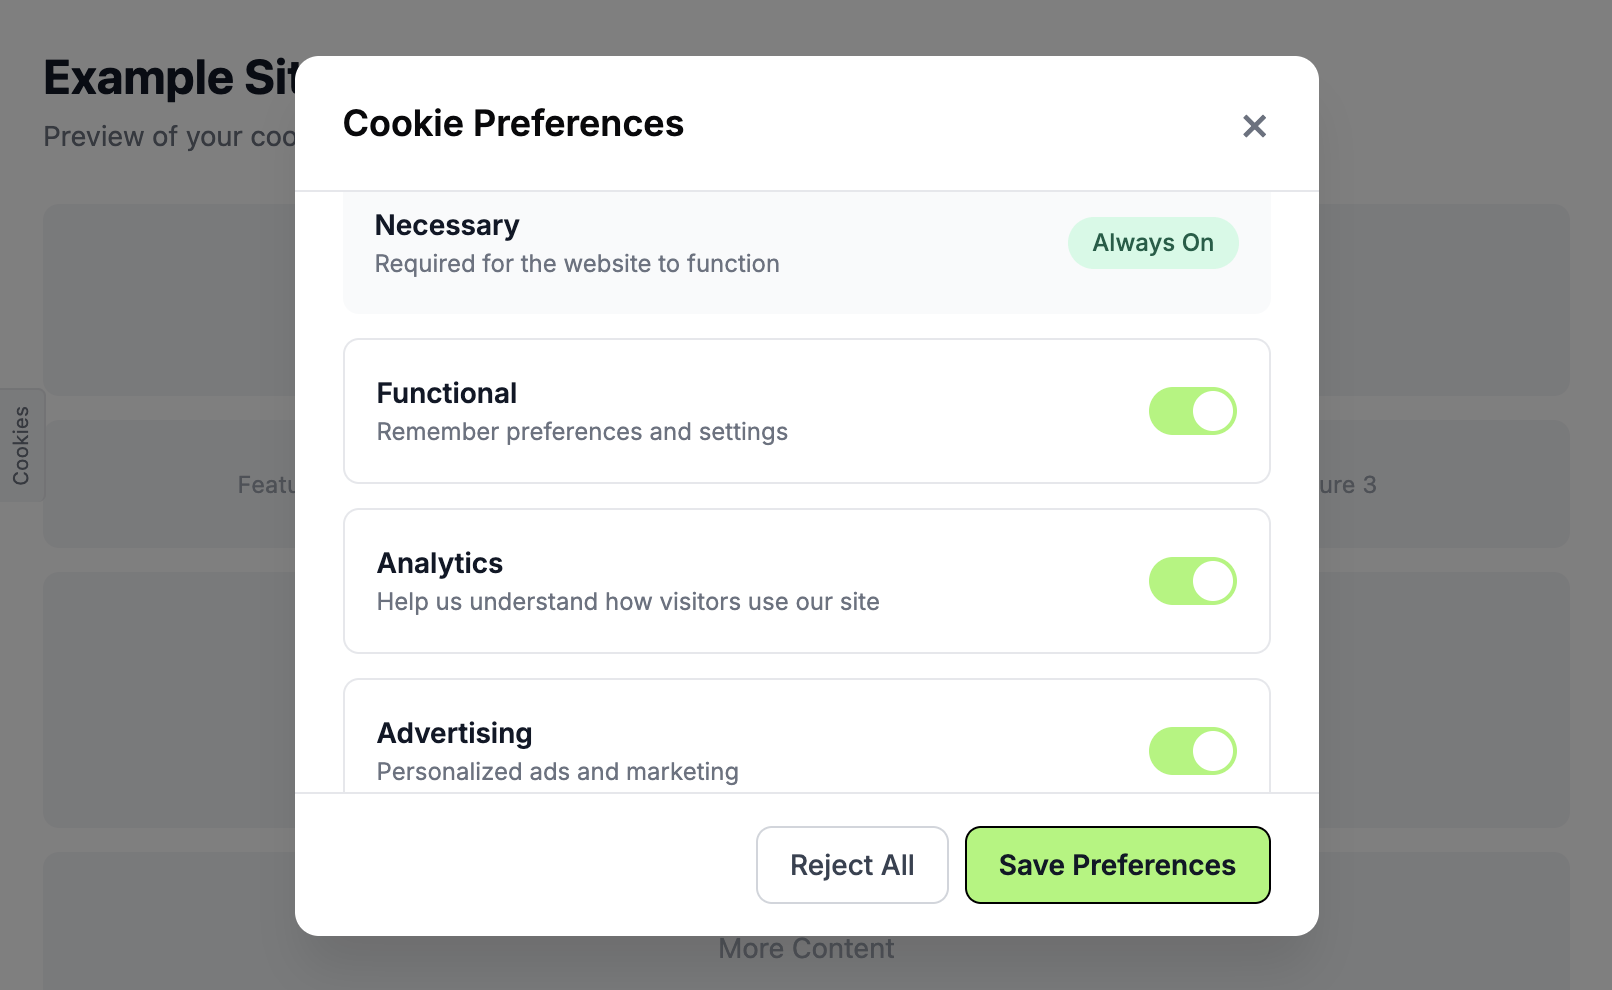This screenshot has width=1612, height=990.
Task: Click the 'Personalized ads and marketing' description
Action: click(557, 772)
